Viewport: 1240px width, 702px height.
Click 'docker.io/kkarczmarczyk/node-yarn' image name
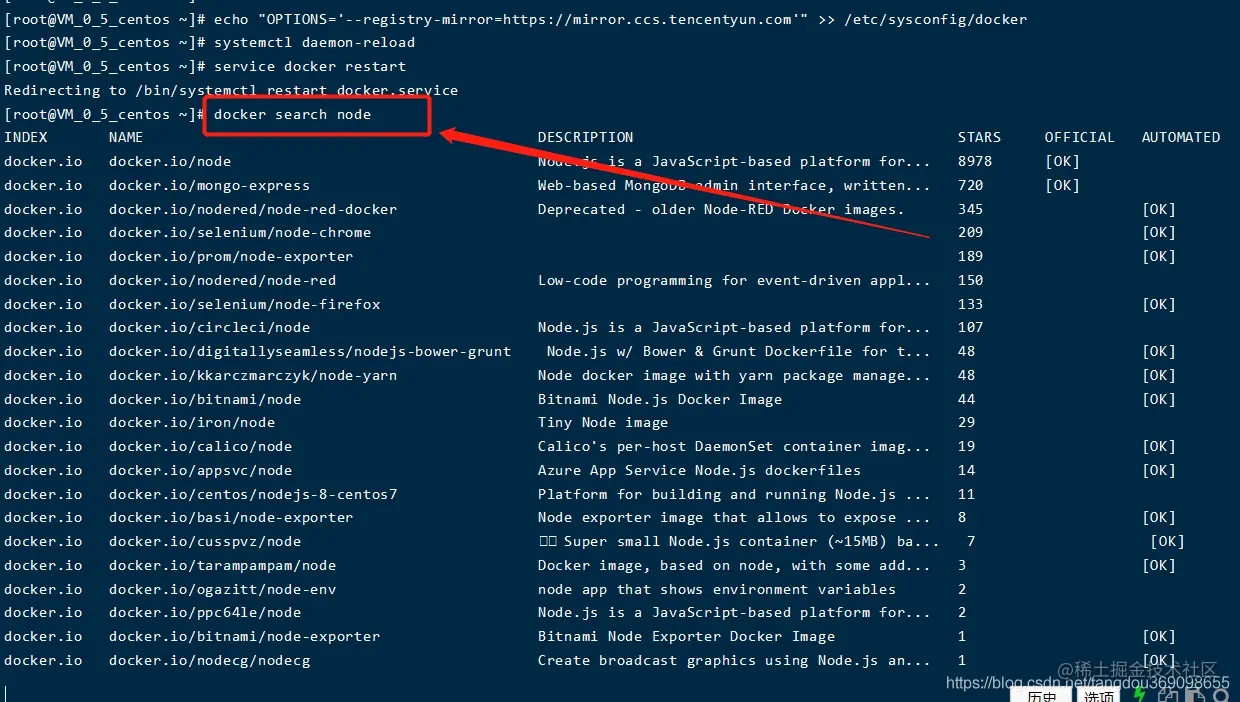[253, 375]
